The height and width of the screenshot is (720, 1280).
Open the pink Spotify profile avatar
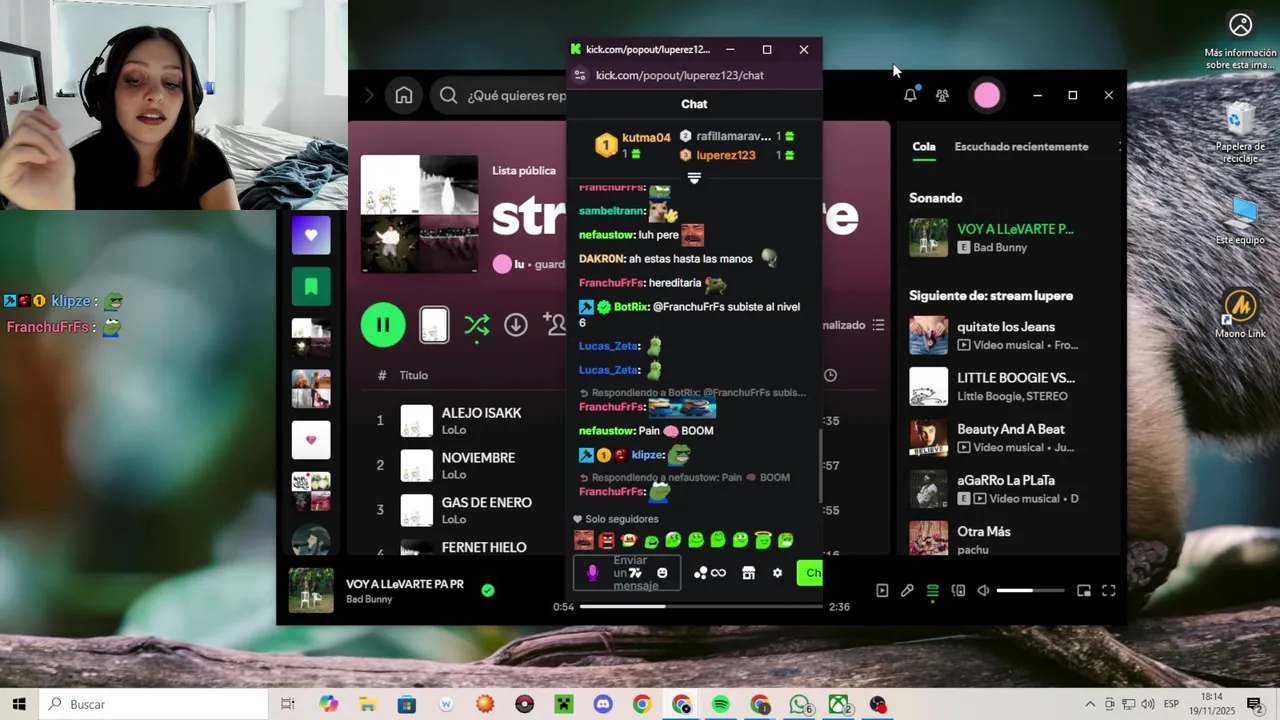pos(987,95)
